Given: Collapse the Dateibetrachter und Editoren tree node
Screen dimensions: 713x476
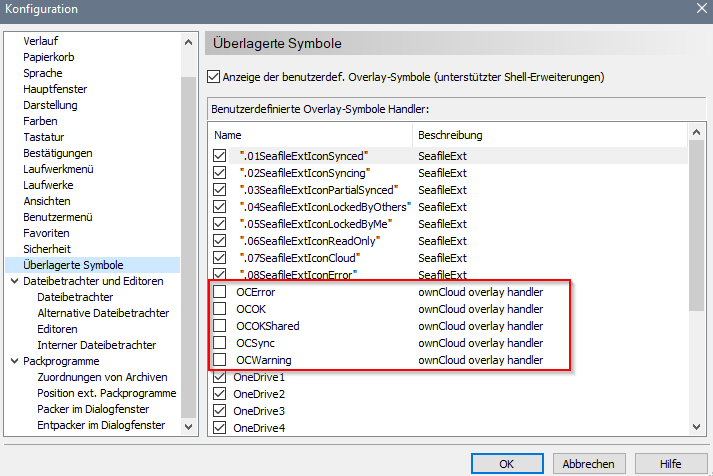Looking at the screenshot, I should 12,281.
